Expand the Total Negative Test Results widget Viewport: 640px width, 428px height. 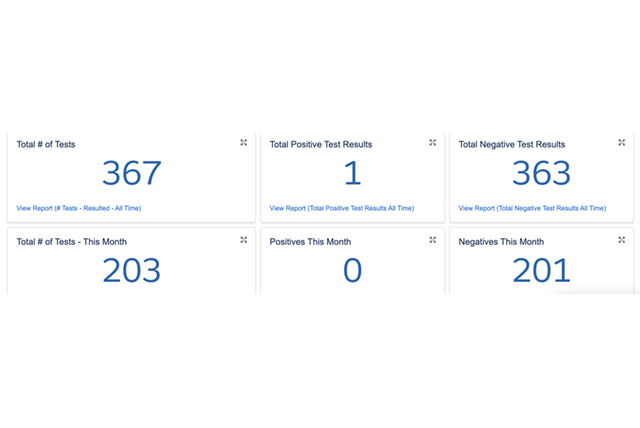coord(621,143)
